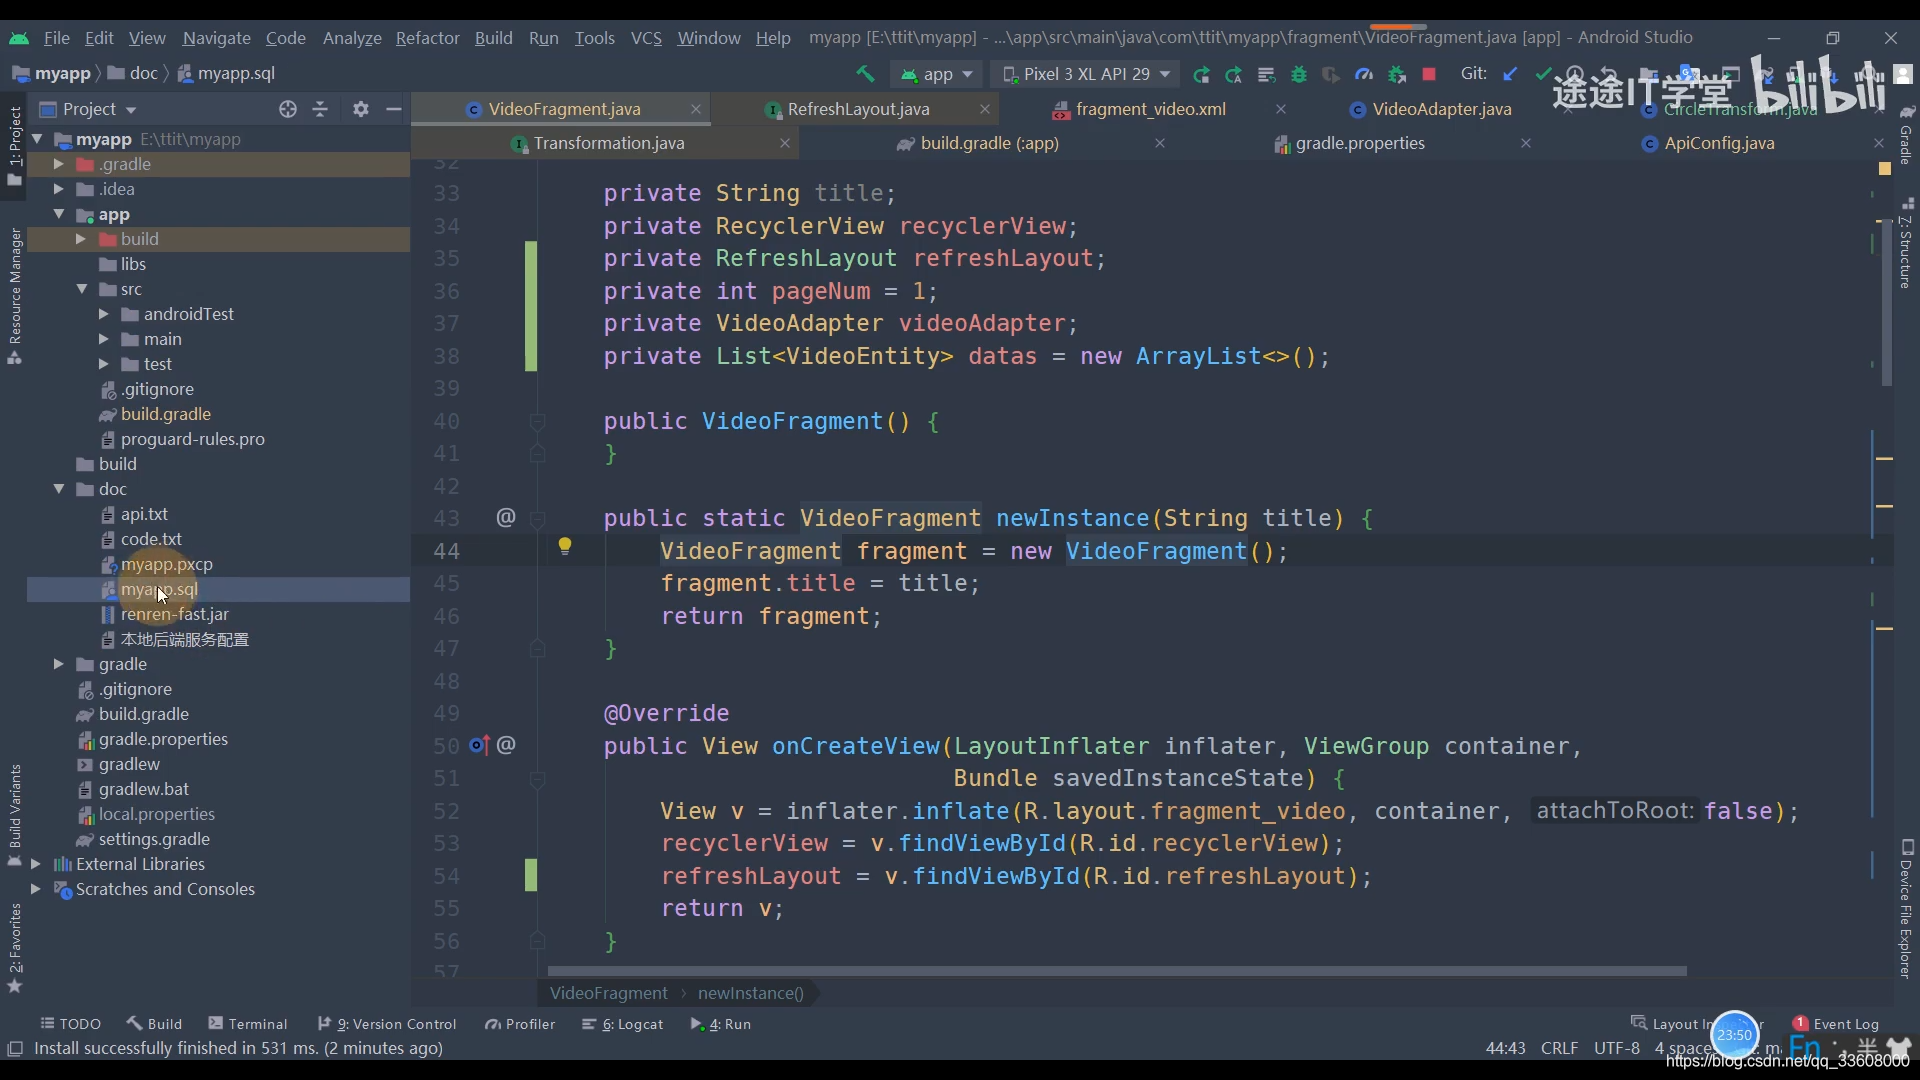This screenshot has width=1920, height=1080.
Task: Click the Rerun app icon
Action: 1201,74
